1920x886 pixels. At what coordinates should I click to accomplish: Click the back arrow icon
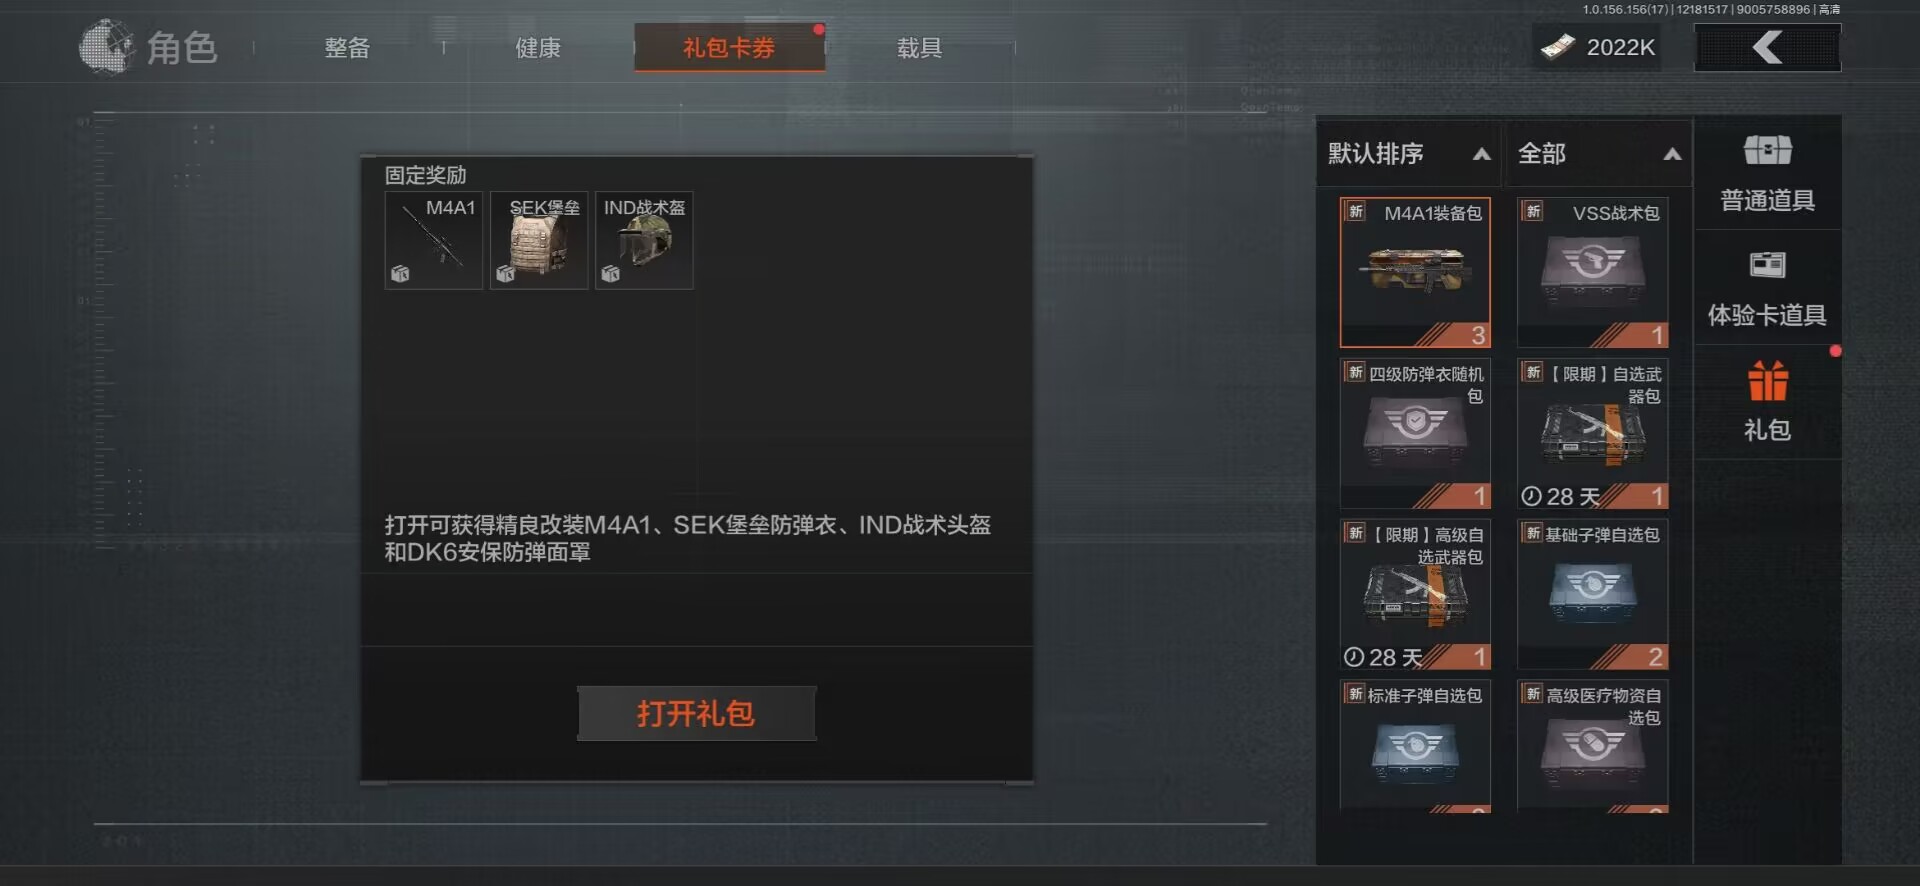1767,47
